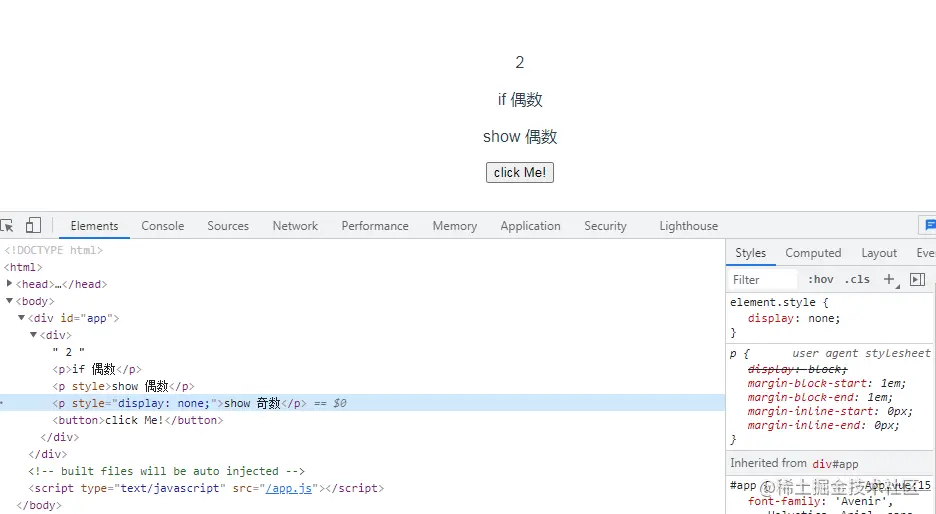Switch to the Console tab

[162, 226]
